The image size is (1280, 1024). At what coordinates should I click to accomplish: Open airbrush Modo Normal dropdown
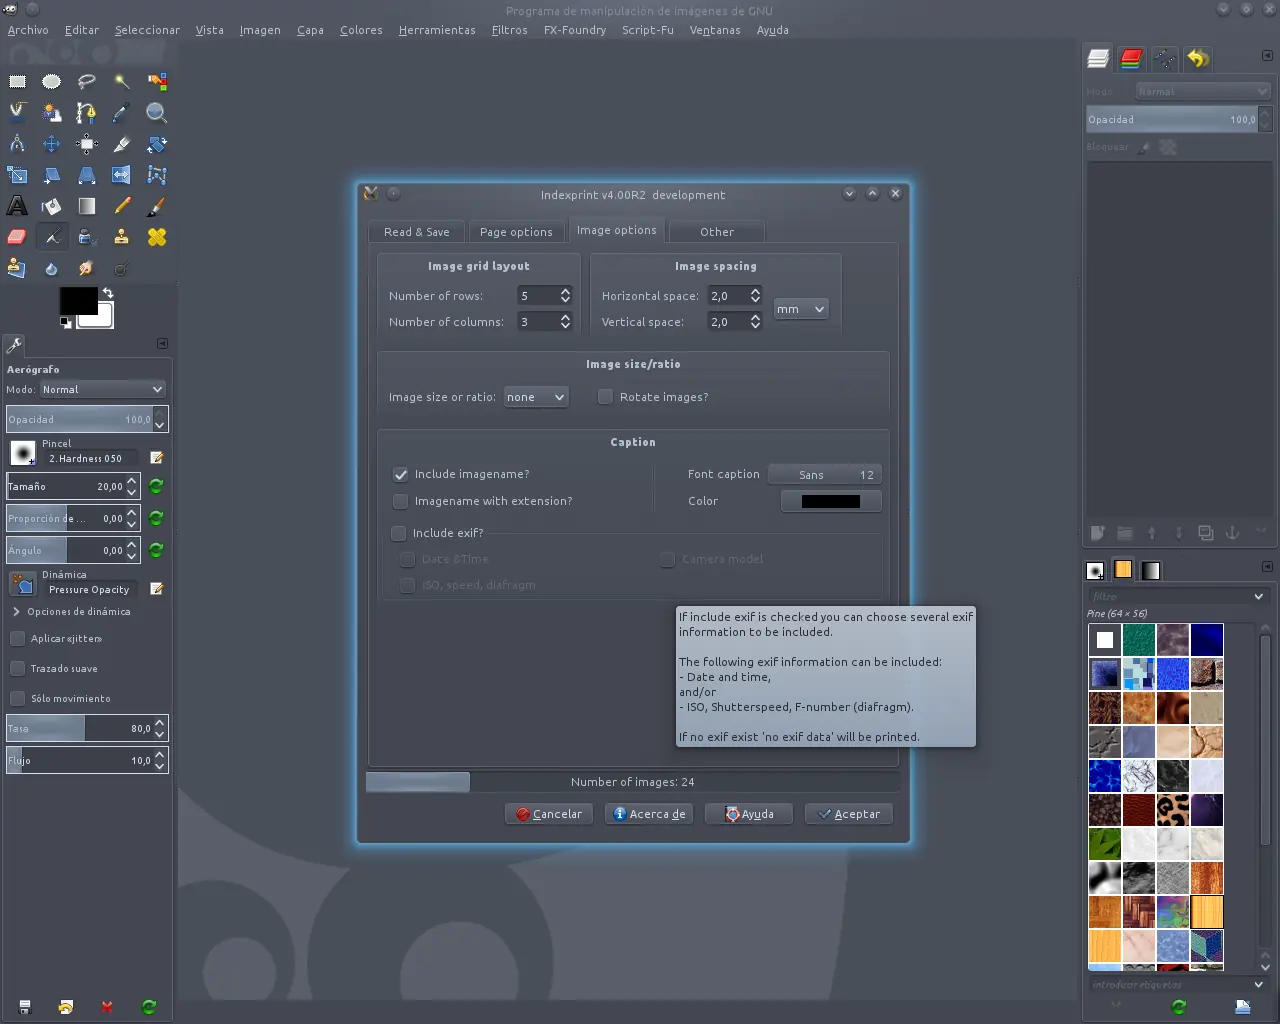point(102,389)
